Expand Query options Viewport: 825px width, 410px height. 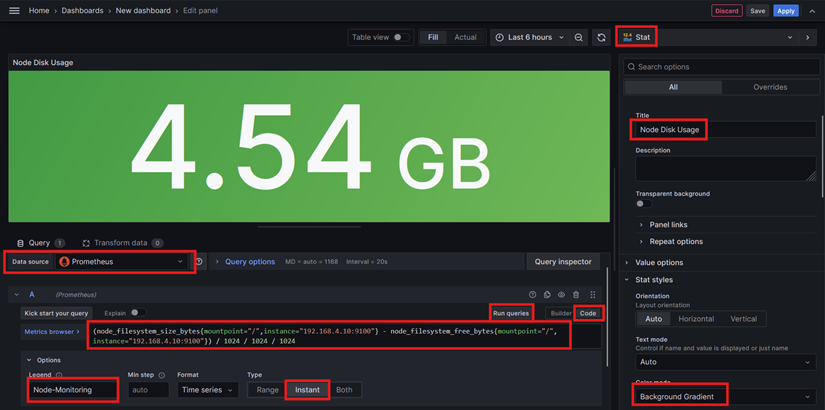point(250,262)
